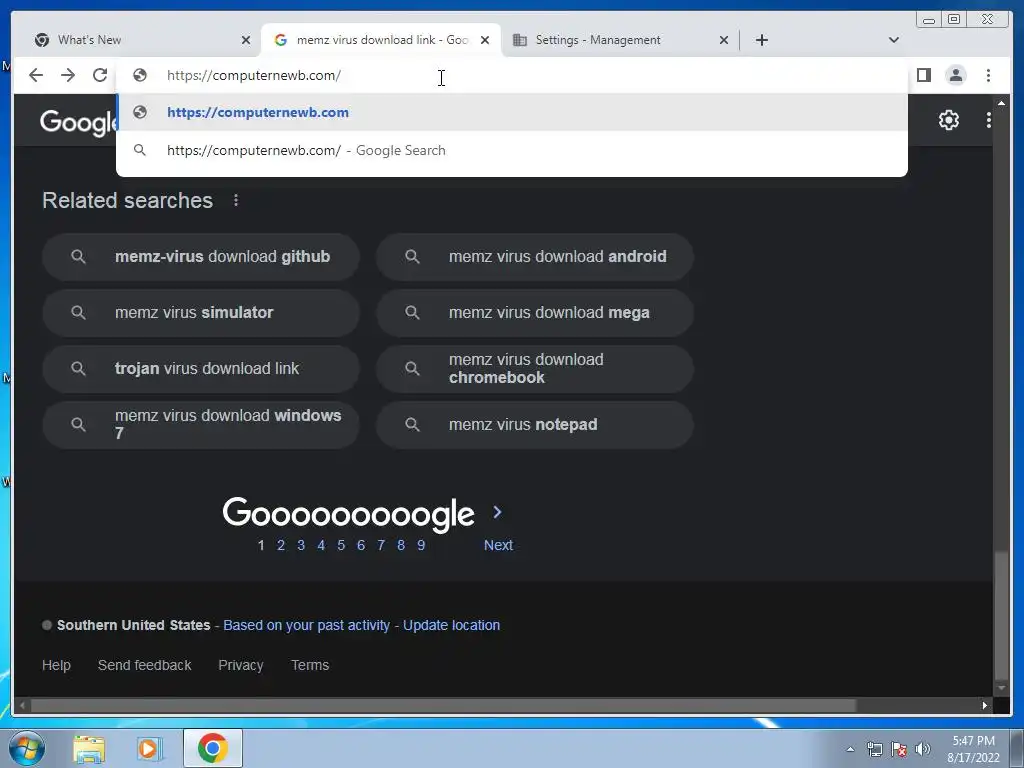Go to results page 9

421,545
